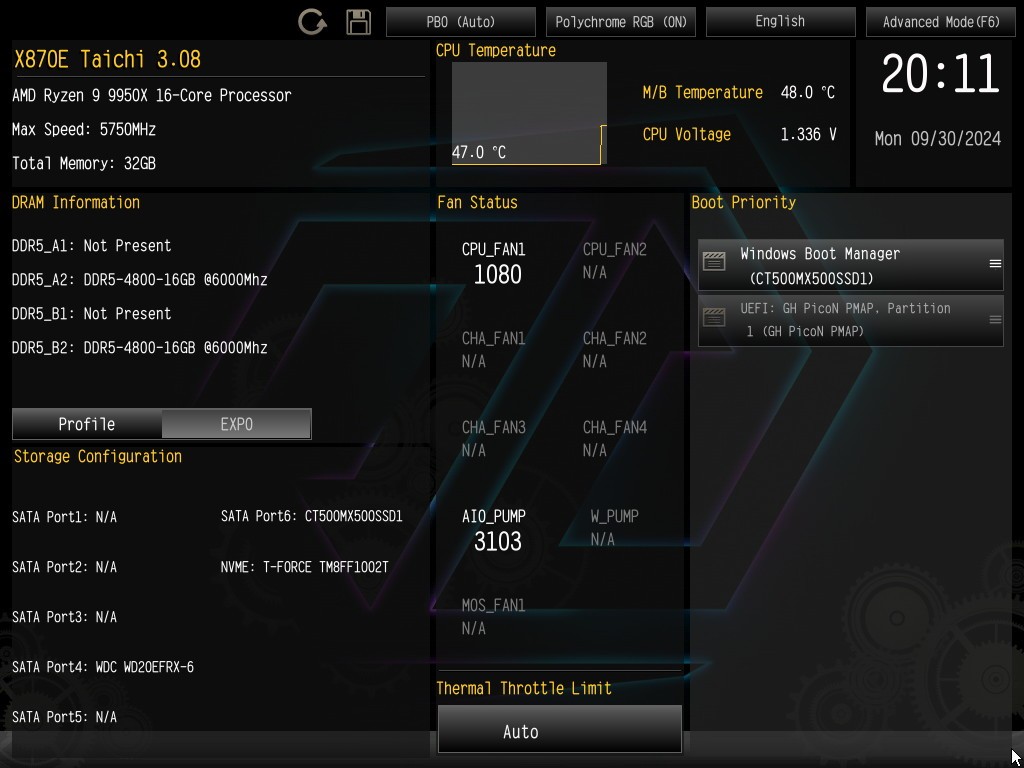
Task: Click drive icon beside UEFI GH PicoN entry
Action: [x=714, y=317]
